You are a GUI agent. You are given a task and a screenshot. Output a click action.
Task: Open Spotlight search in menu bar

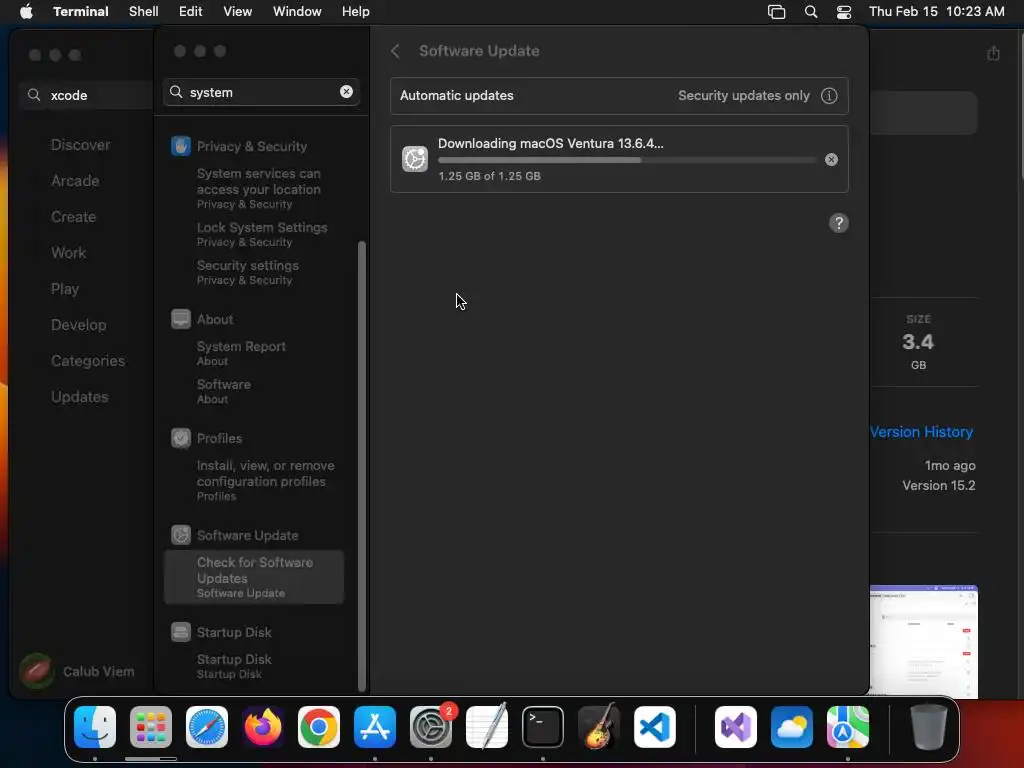click(x=810, y=11)
